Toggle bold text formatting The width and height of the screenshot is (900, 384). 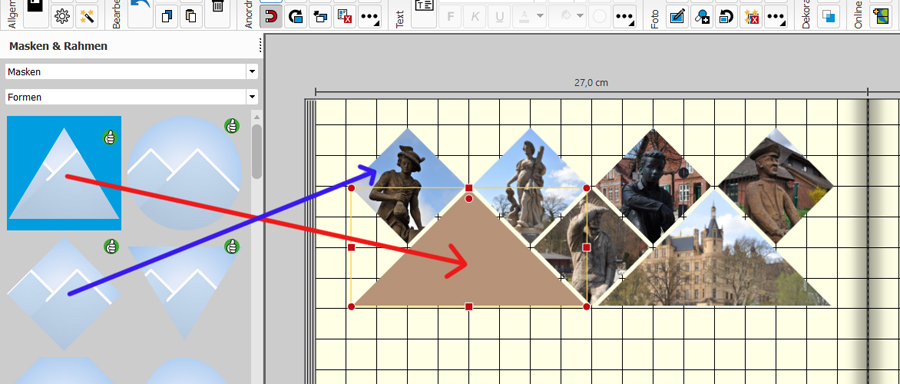(450, 17)
